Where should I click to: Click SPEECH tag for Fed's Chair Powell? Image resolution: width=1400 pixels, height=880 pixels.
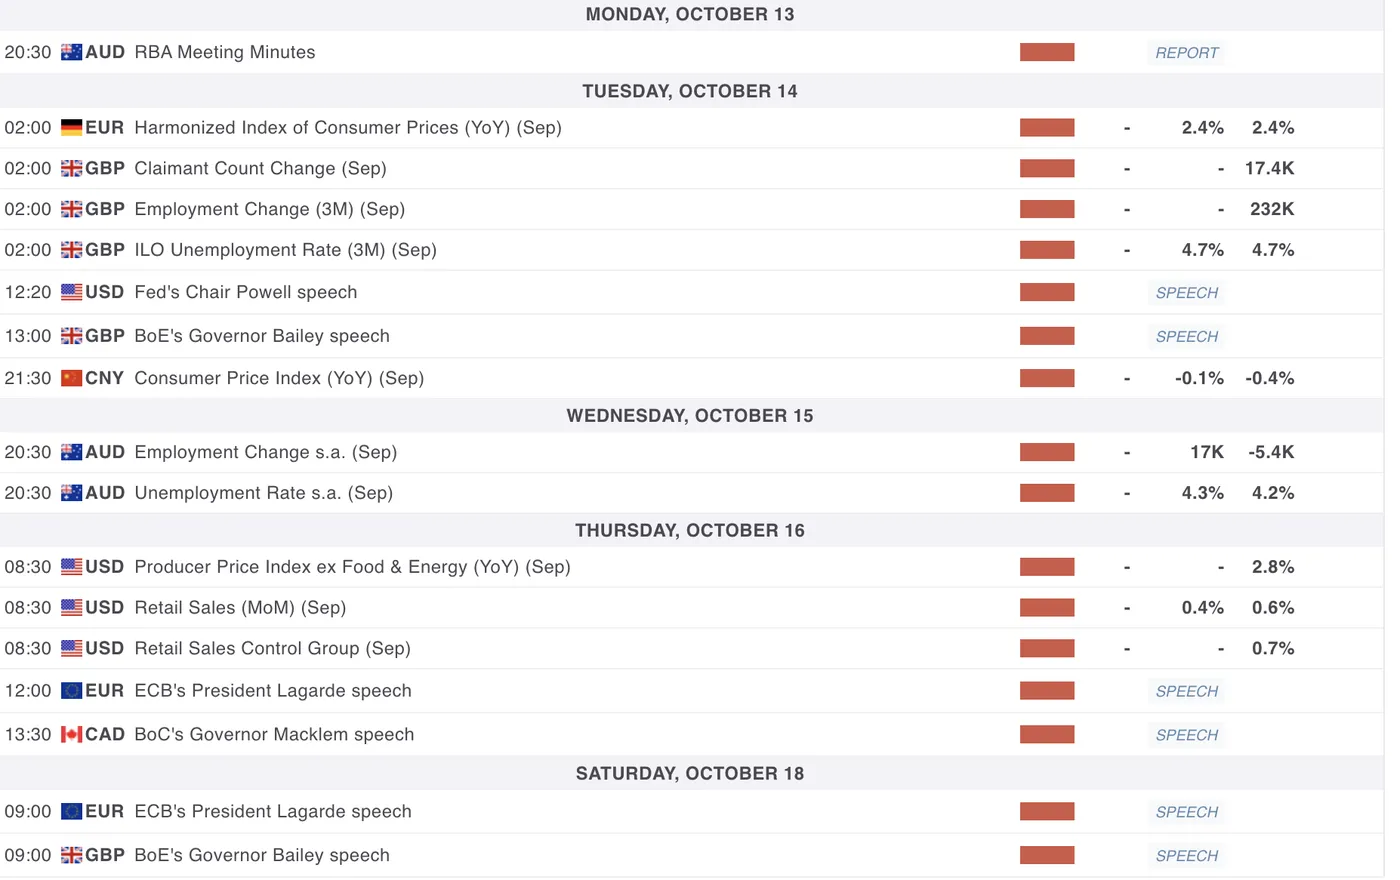1186,293
